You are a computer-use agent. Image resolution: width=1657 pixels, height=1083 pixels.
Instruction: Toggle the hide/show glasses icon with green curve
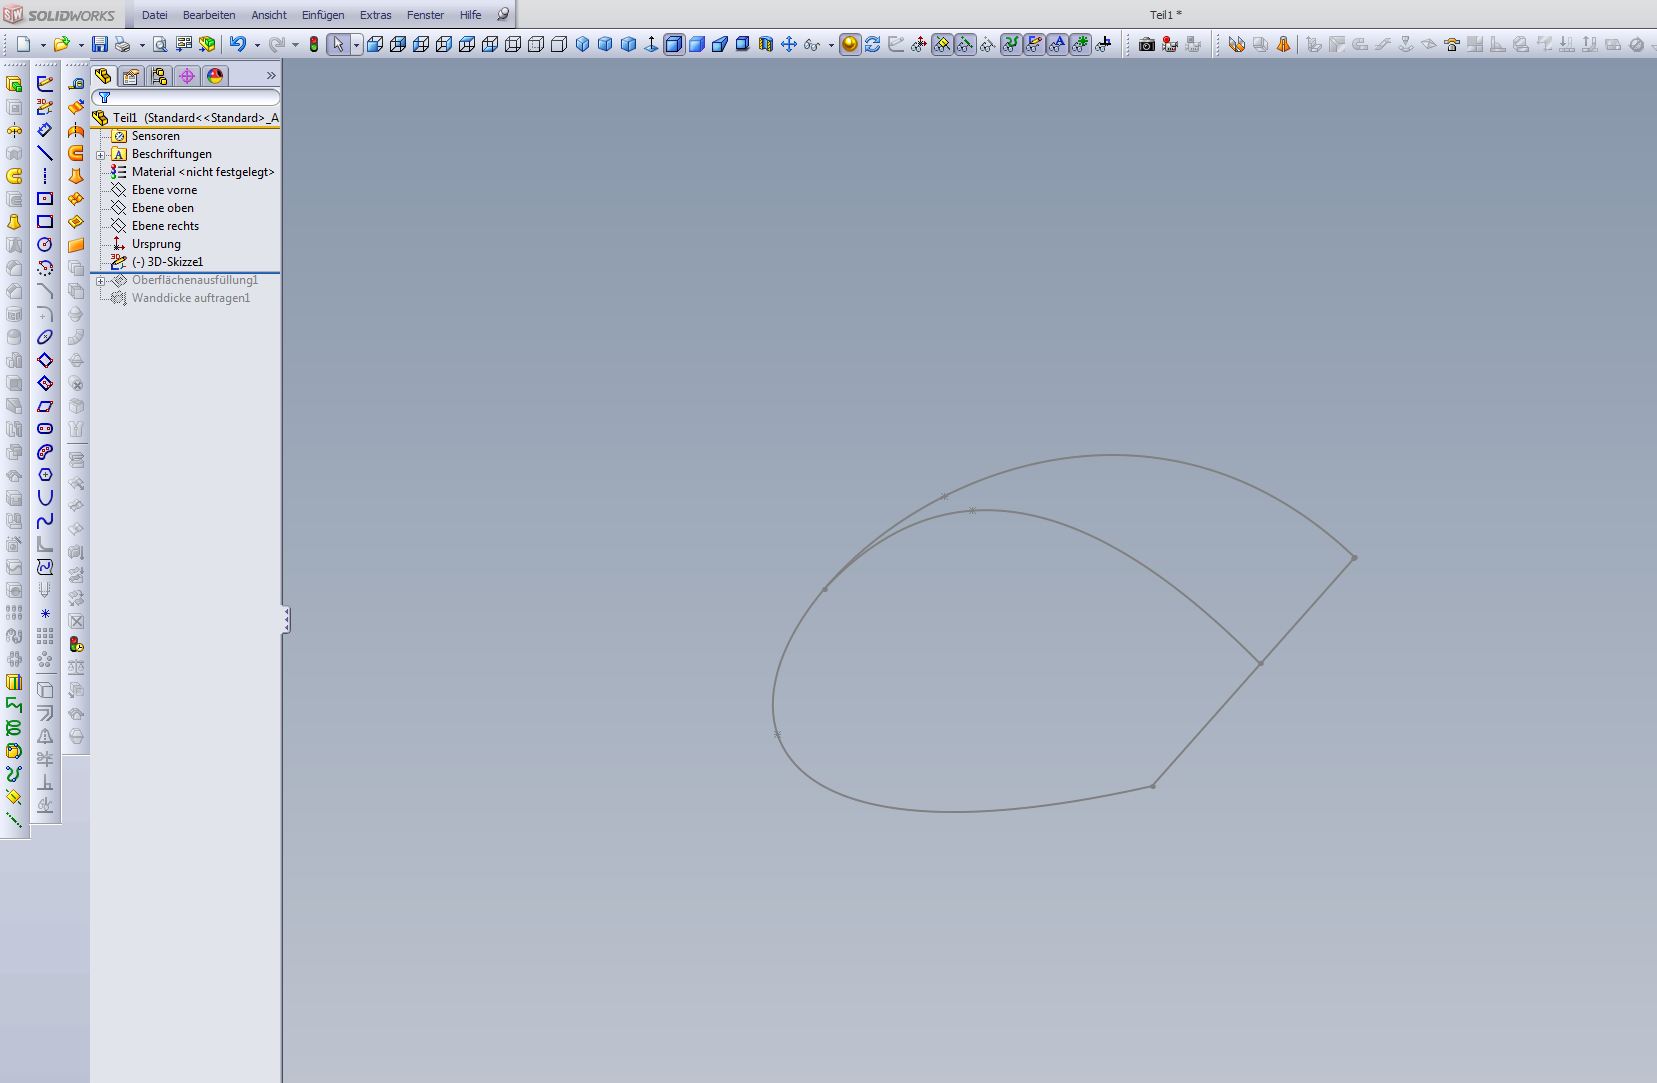point(1011,44)
